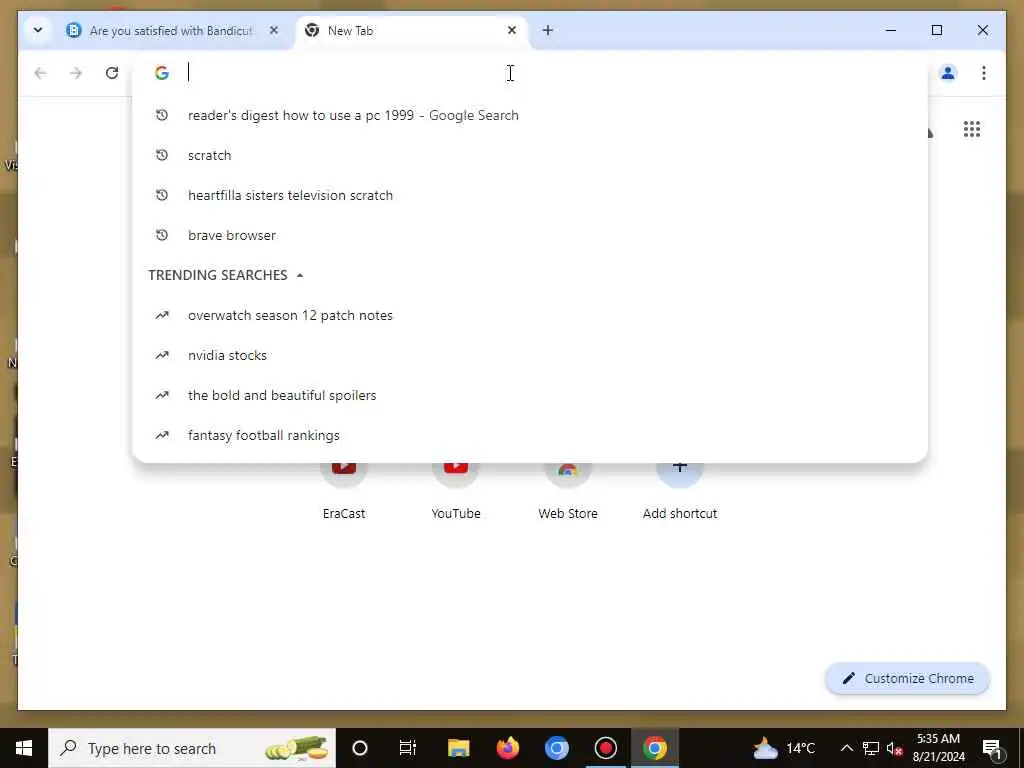Open the Google apps grid icon

972,129
